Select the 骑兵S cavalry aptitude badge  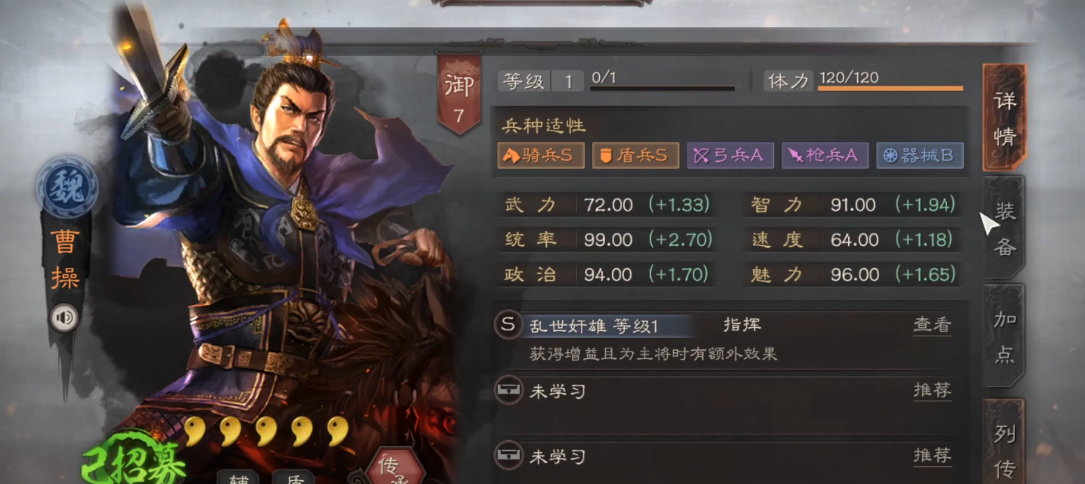(x=540, y=156)
